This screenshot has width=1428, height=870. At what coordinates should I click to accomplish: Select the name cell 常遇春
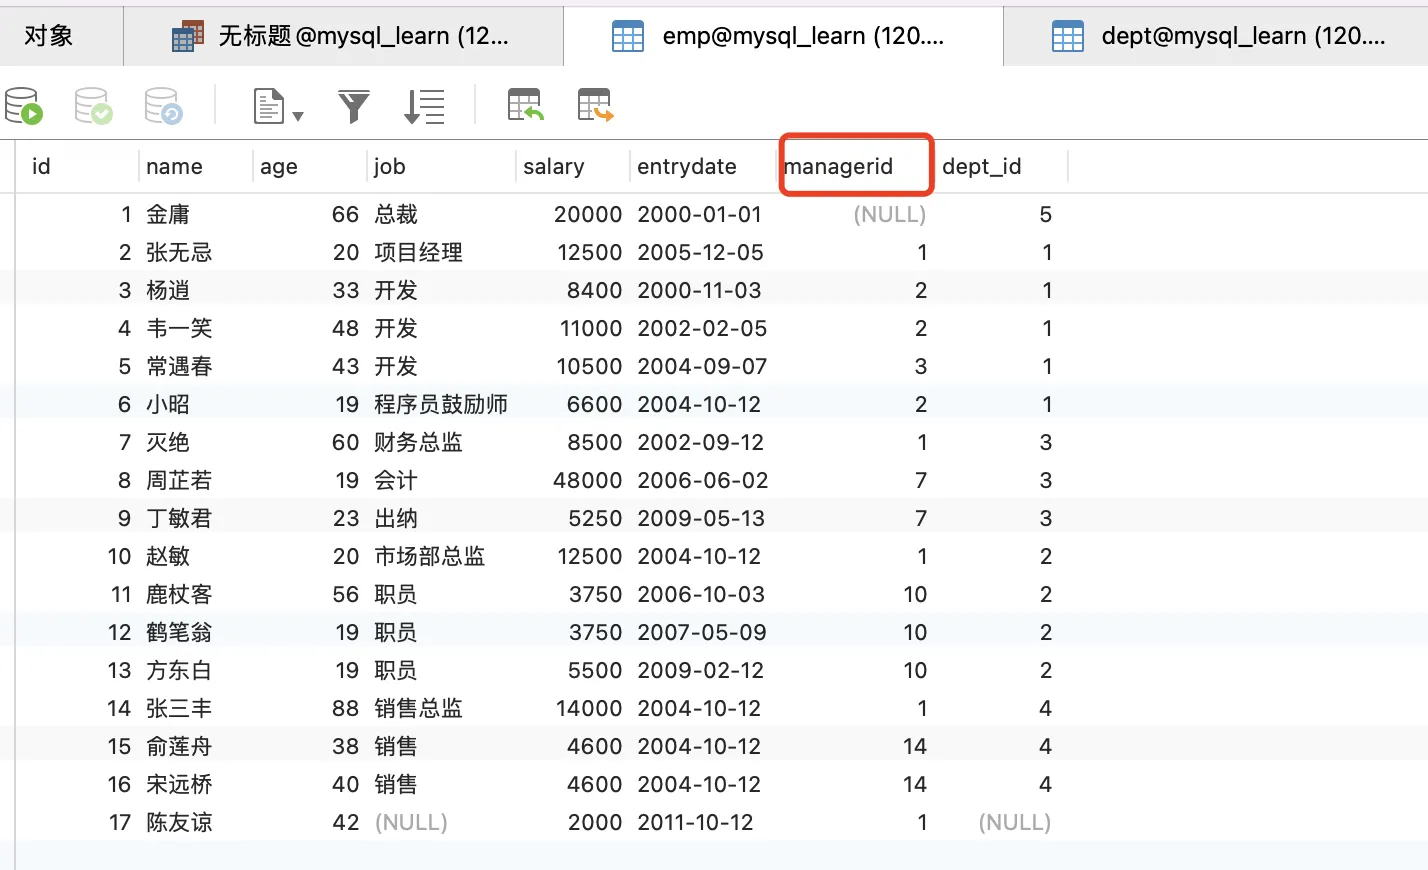179,366
